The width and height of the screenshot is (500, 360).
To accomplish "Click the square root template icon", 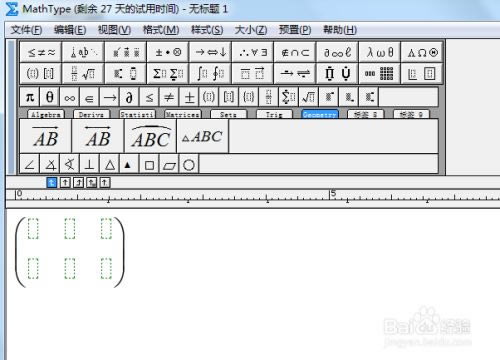I will point(308,97).
